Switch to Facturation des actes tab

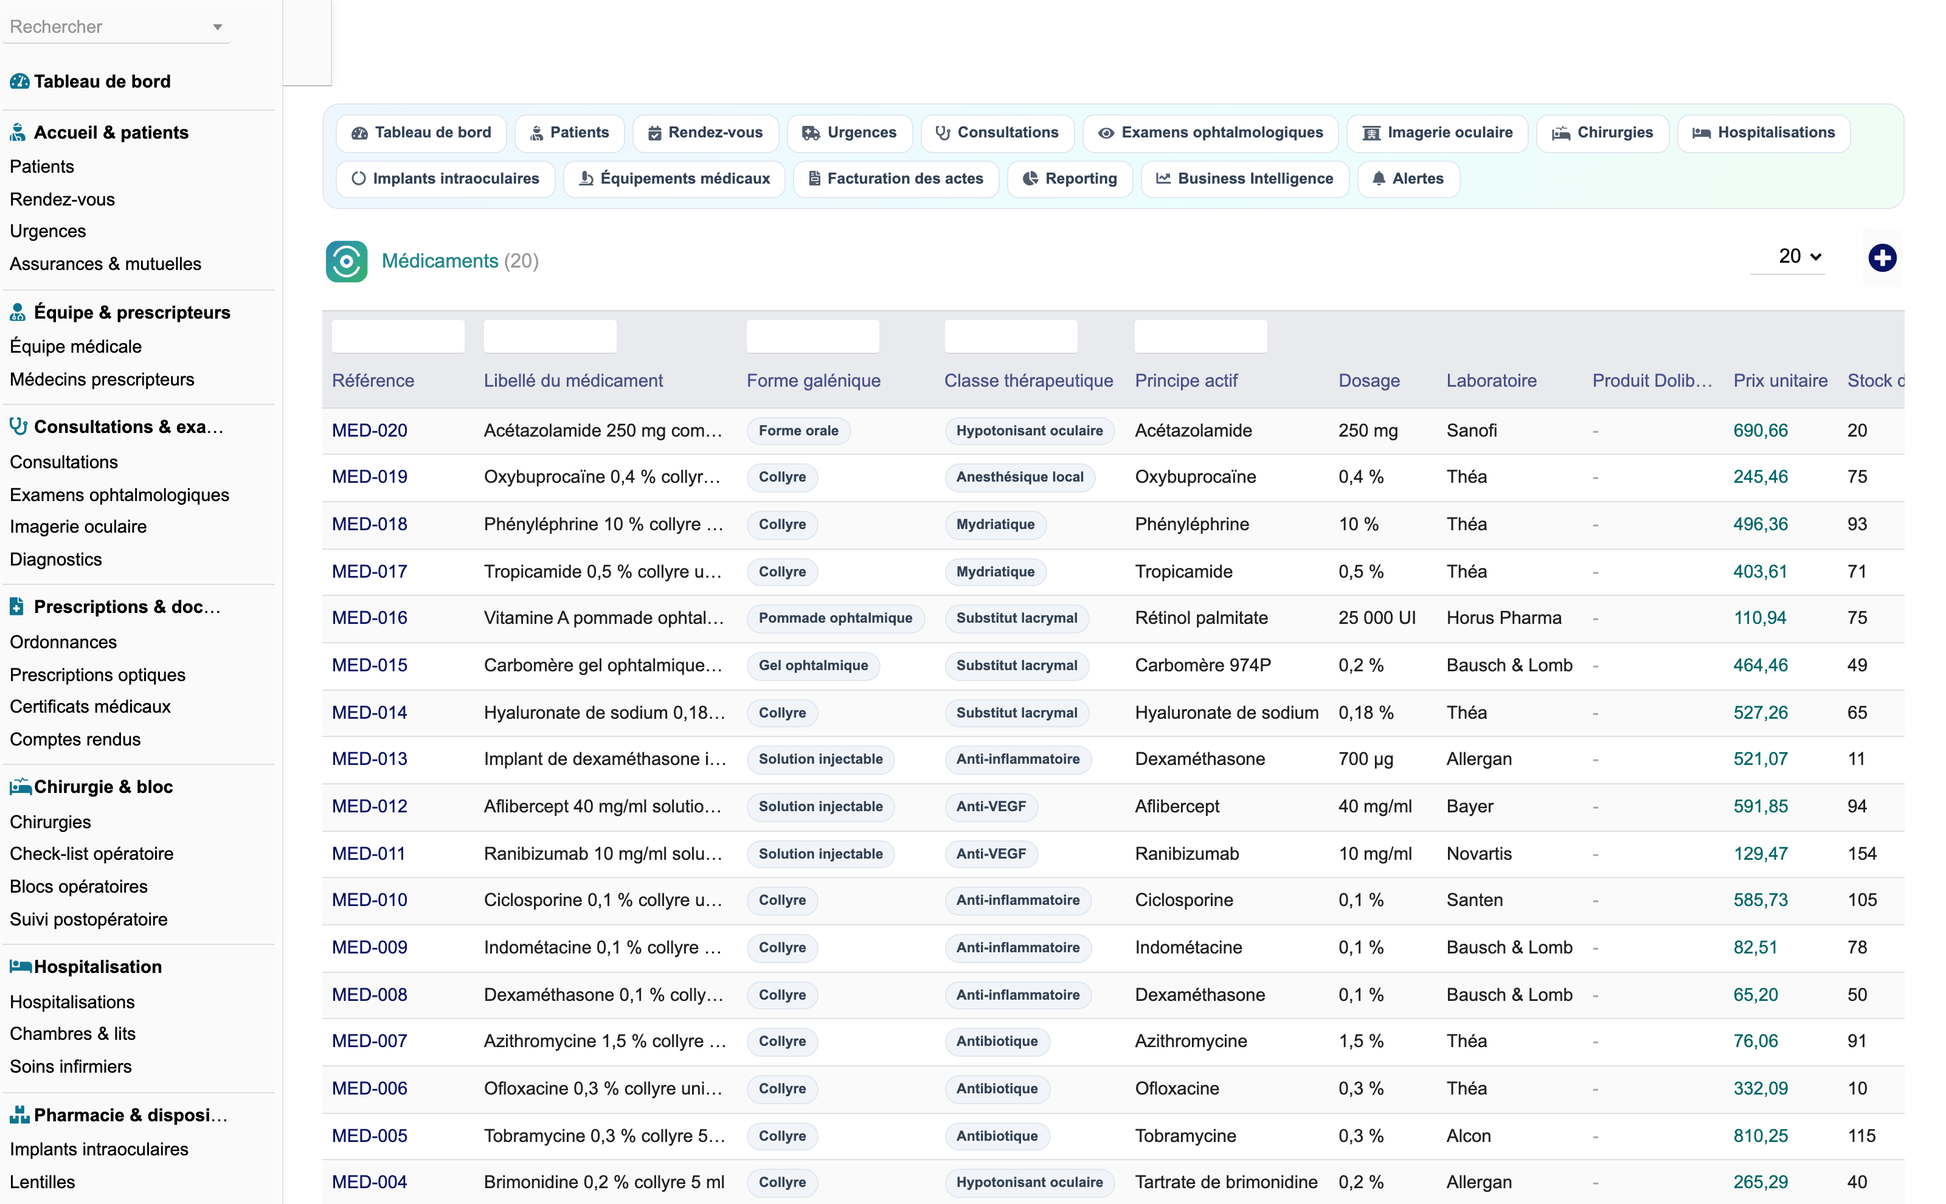point(895,179)
